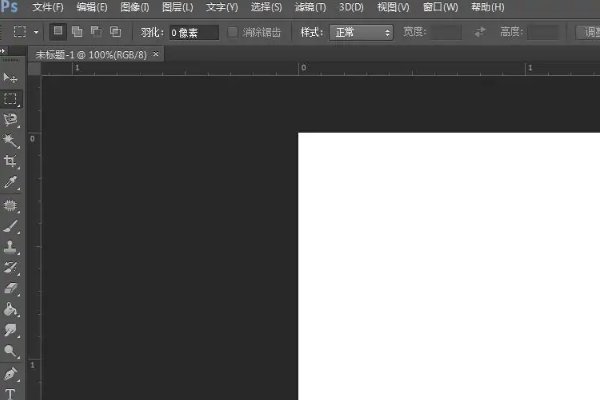
Task: Select the Horizontal Type tool
Action: click(x=11, y=394)
